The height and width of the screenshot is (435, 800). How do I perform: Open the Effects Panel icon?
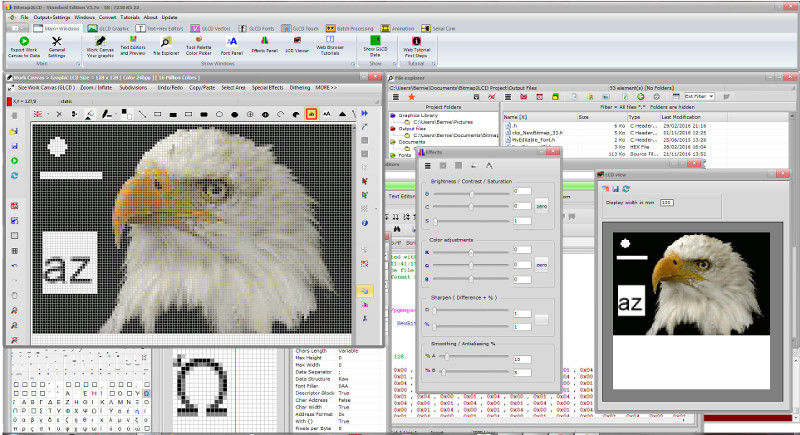[x=264, y=40]
